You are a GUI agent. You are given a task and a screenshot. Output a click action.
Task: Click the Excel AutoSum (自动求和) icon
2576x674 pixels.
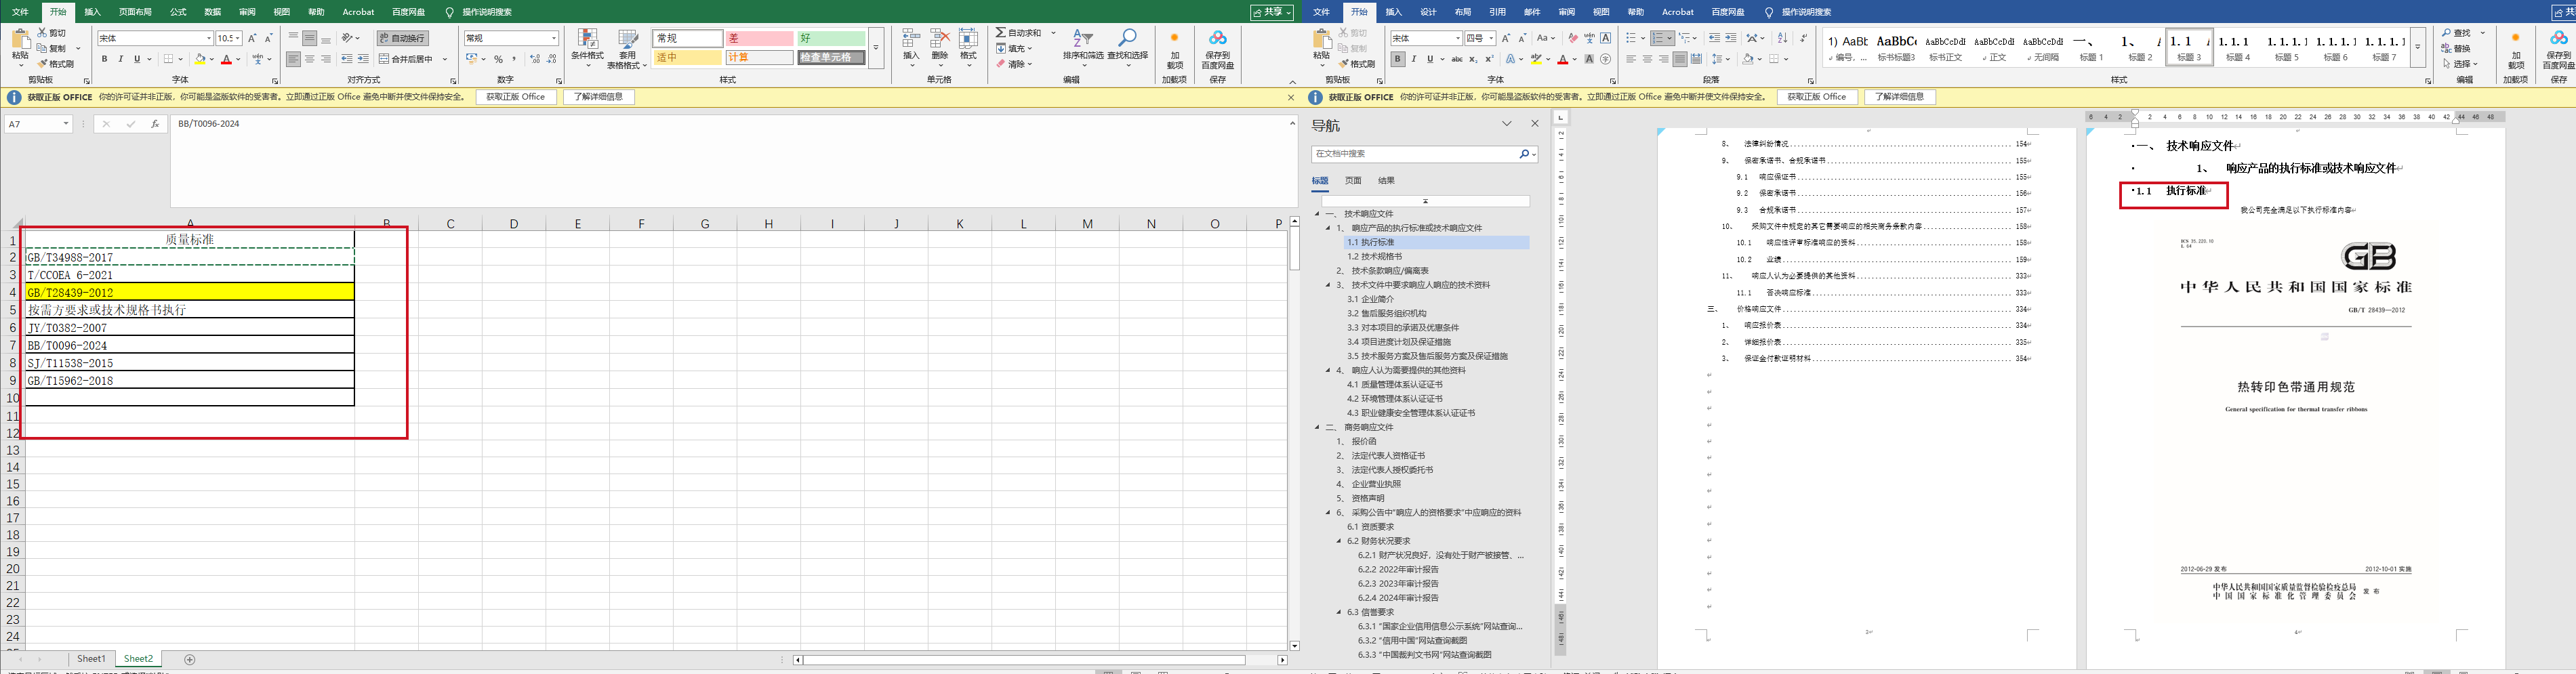tap(1001, 33)
